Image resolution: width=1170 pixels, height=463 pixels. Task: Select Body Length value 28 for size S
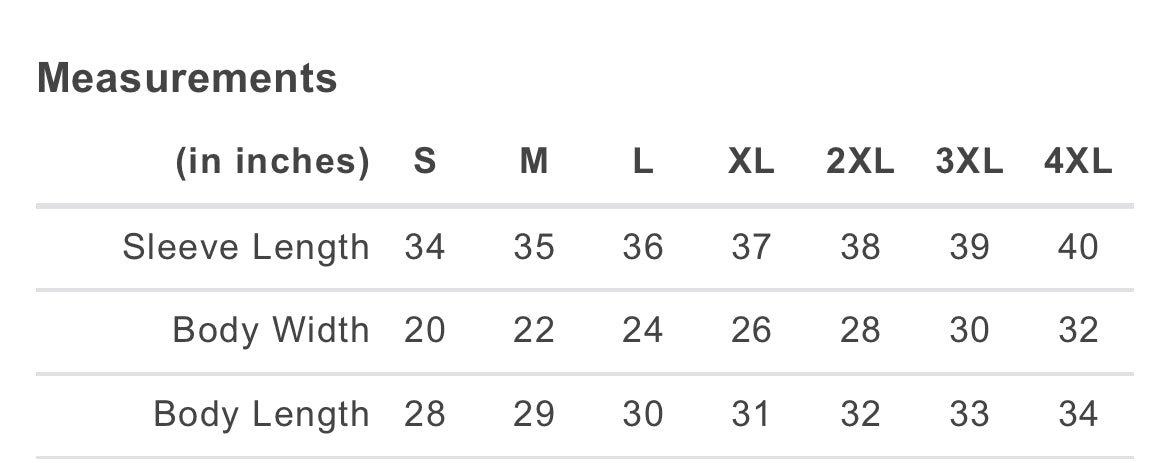coord(425,414)
